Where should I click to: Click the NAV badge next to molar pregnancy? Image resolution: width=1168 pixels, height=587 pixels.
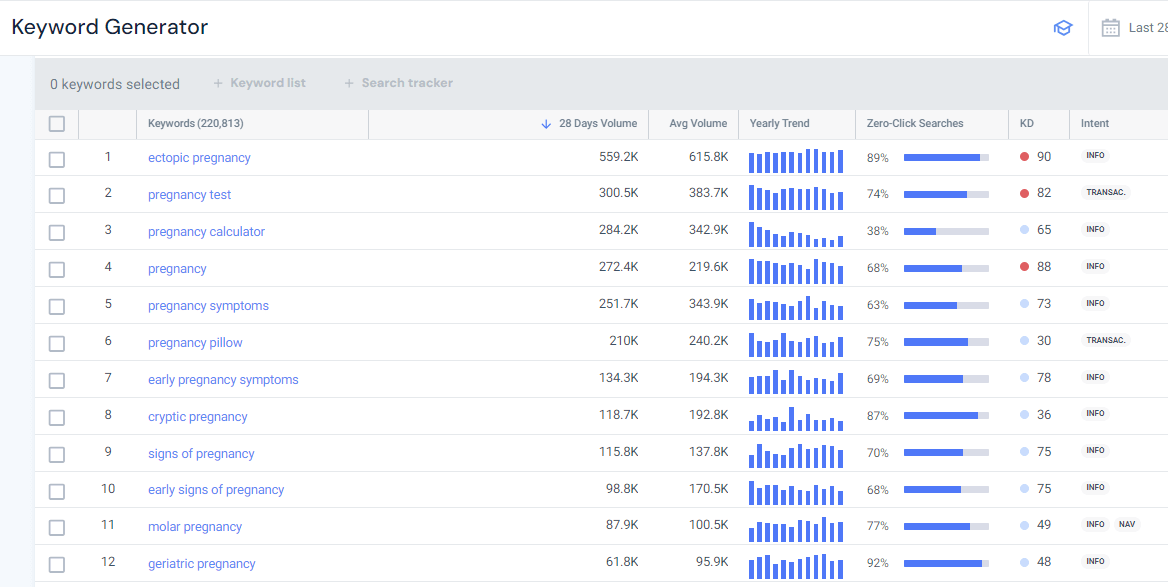(1126, 523)
